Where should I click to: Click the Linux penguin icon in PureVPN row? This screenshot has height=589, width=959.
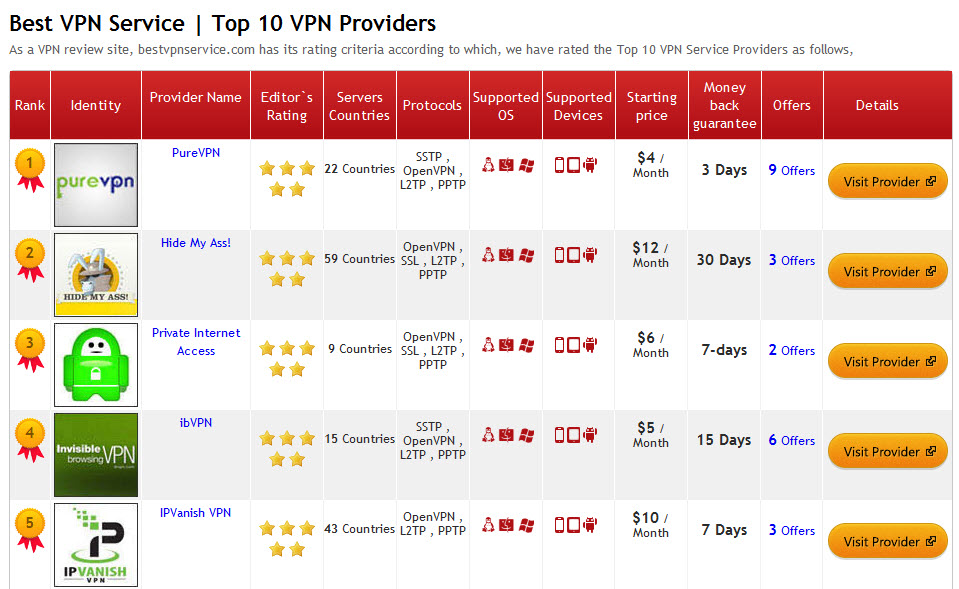coord(489,165)
